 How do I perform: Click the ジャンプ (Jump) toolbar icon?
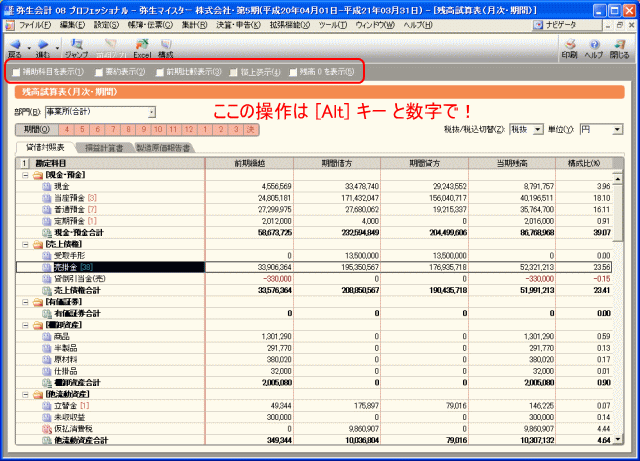(x=76, y=47)
